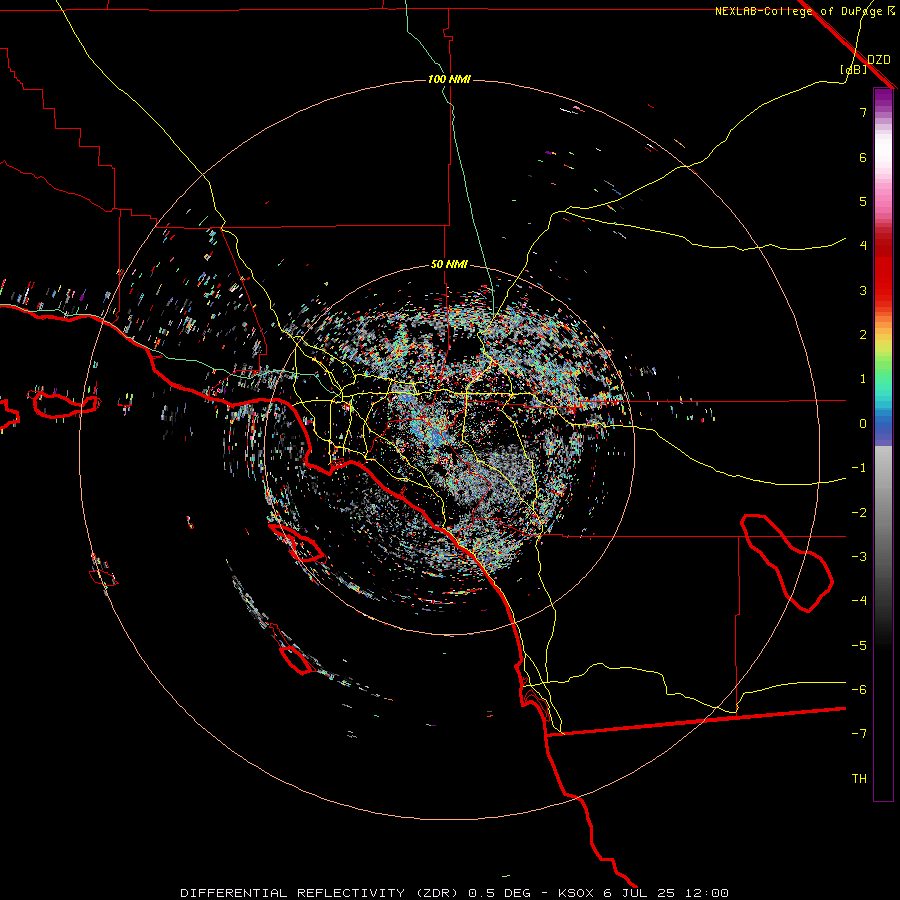The image size is (900, 900).
Task: Click the [dB] units label
Action: (x=854, y=69)
